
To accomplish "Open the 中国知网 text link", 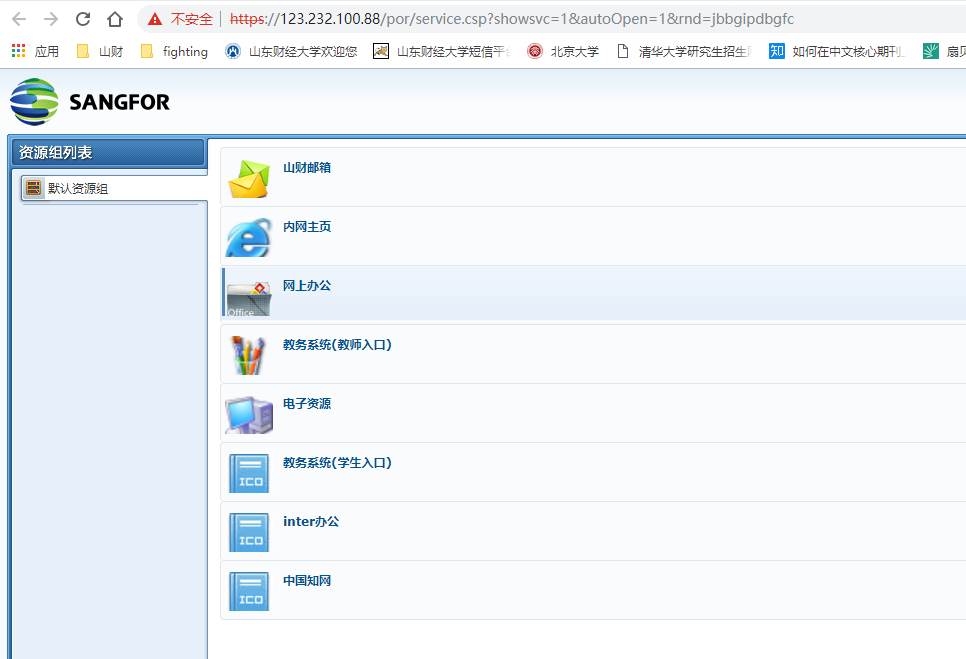I will [307, 581].
